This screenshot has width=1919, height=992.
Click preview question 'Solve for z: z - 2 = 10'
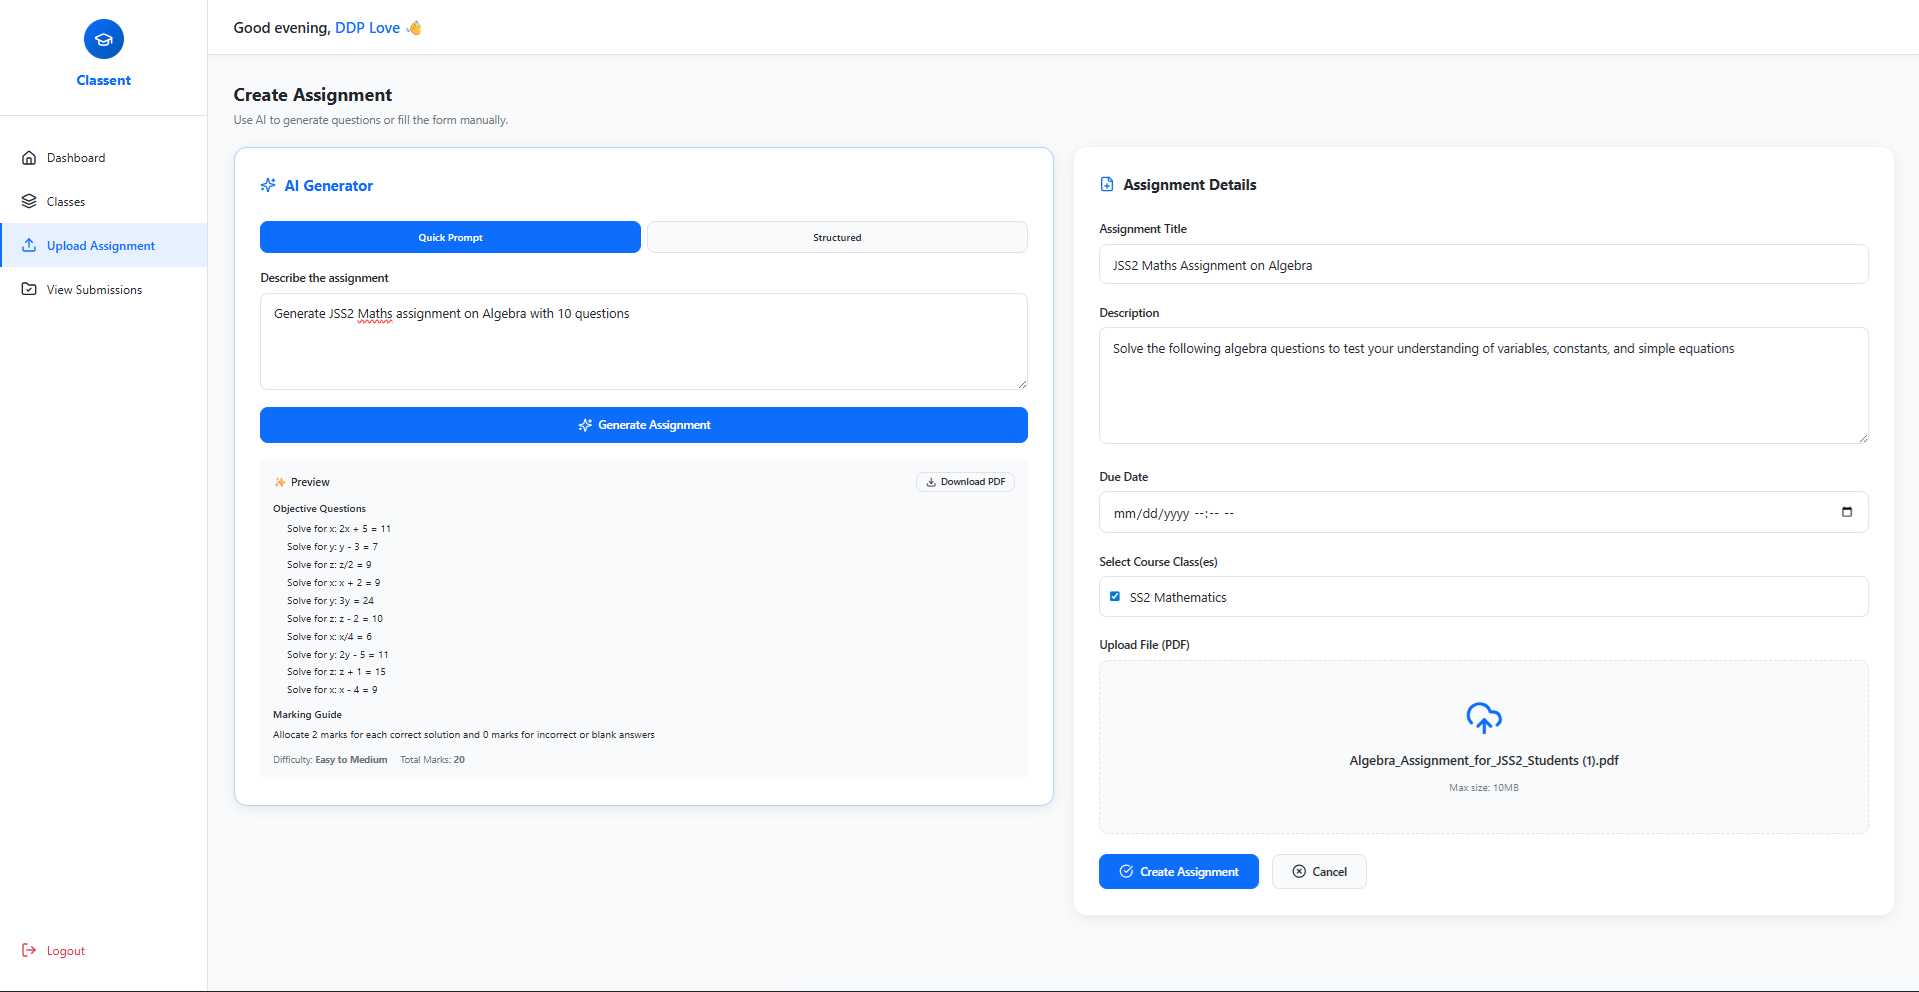click(335, 619)
